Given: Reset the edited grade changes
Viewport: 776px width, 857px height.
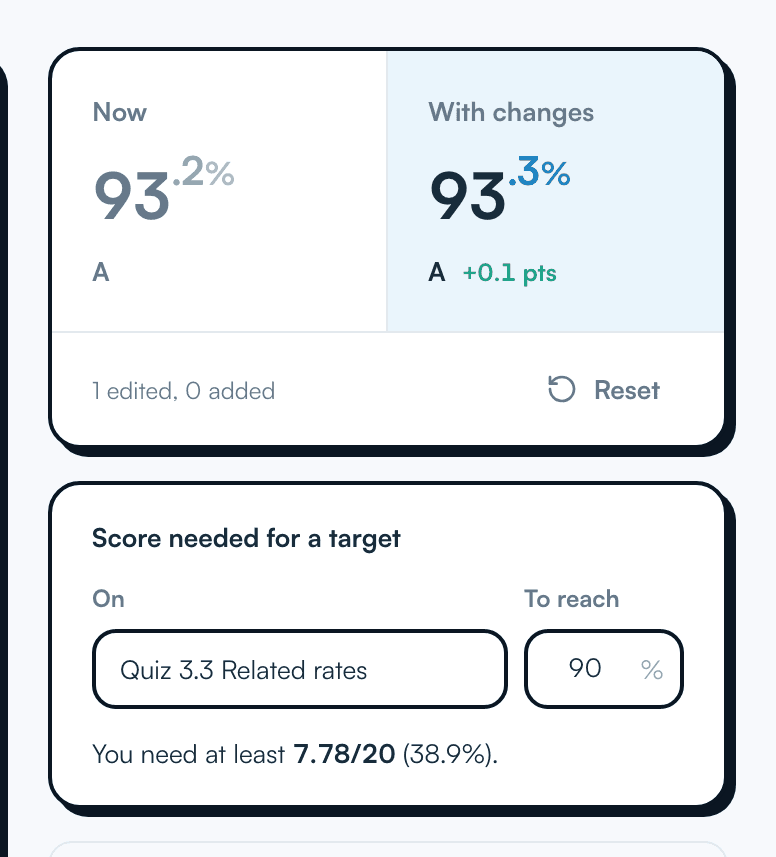Looking at the screenshot, I should [604, 390].
